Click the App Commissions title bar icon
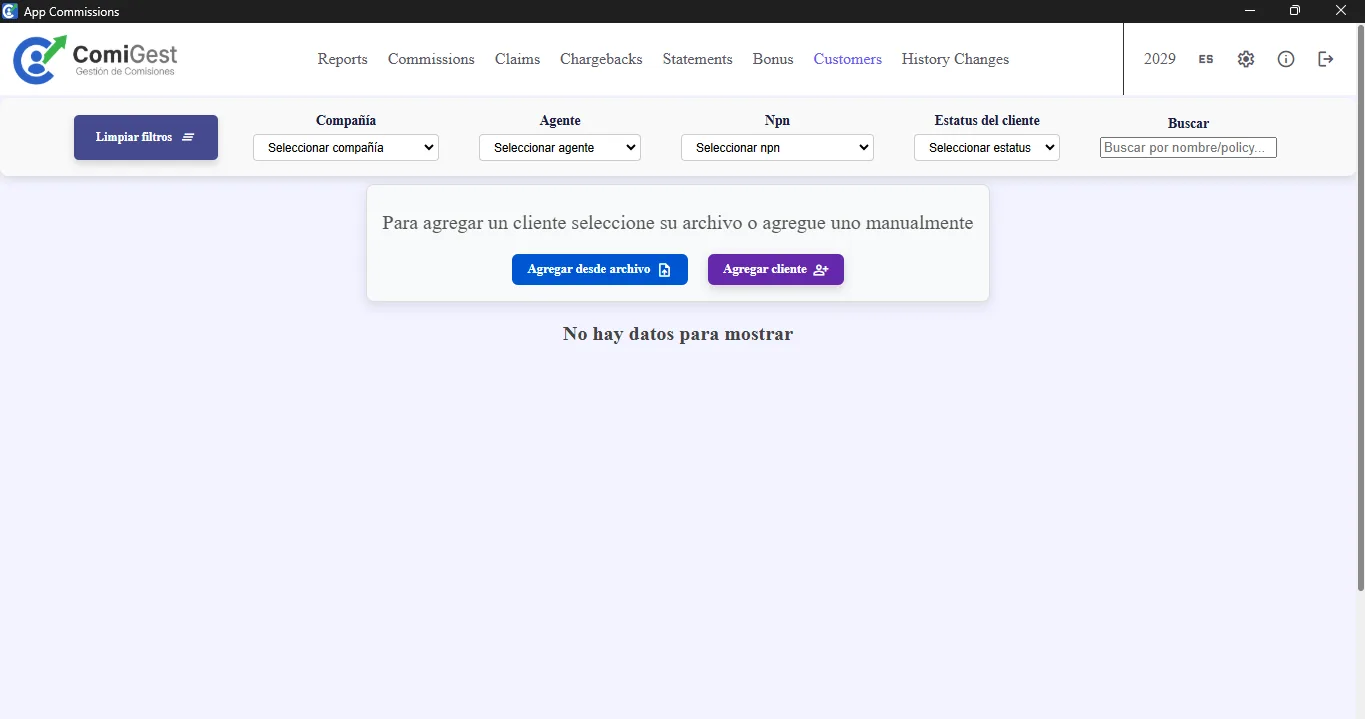This screenshot has height=719, width=1365. [x=10, y=11]
